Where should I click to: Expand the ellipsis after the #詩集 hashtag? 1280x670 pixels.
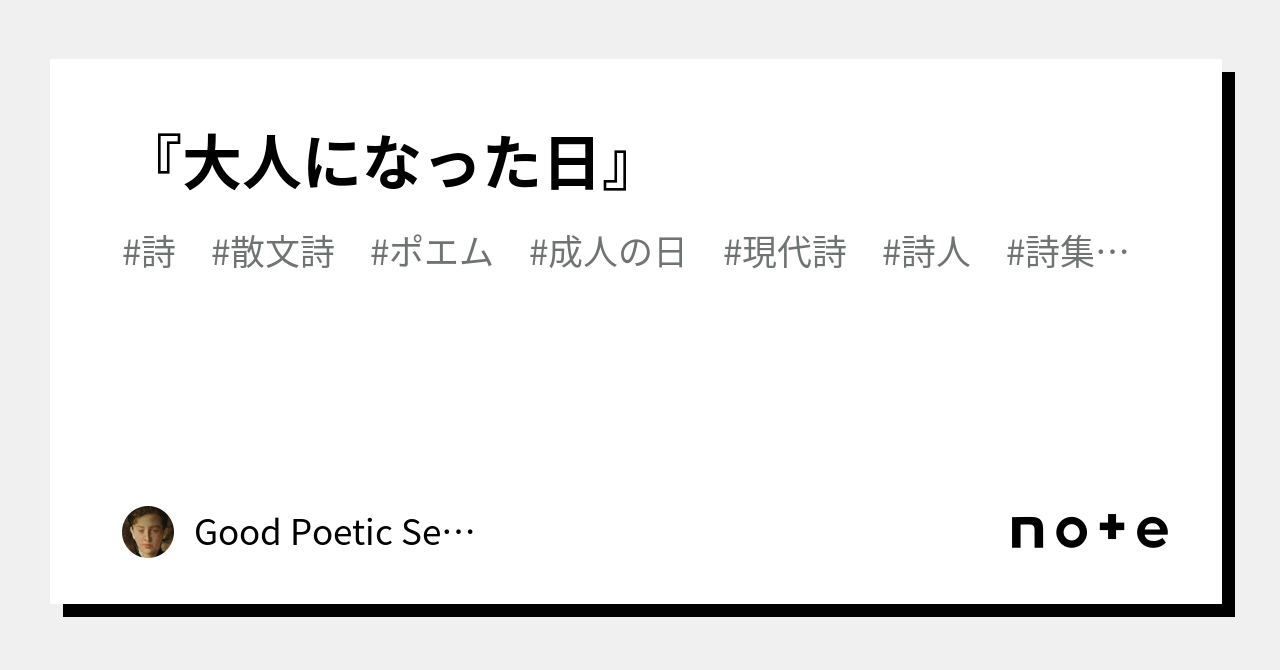point(1113,254)
